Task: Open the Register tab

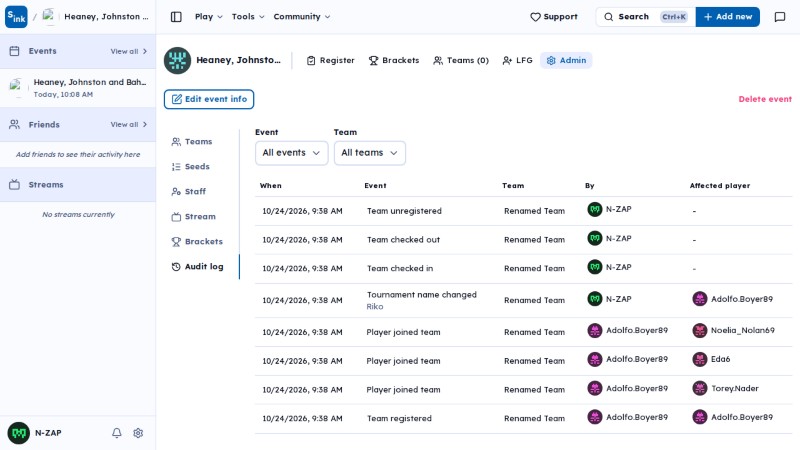Action: click(331, 60)
